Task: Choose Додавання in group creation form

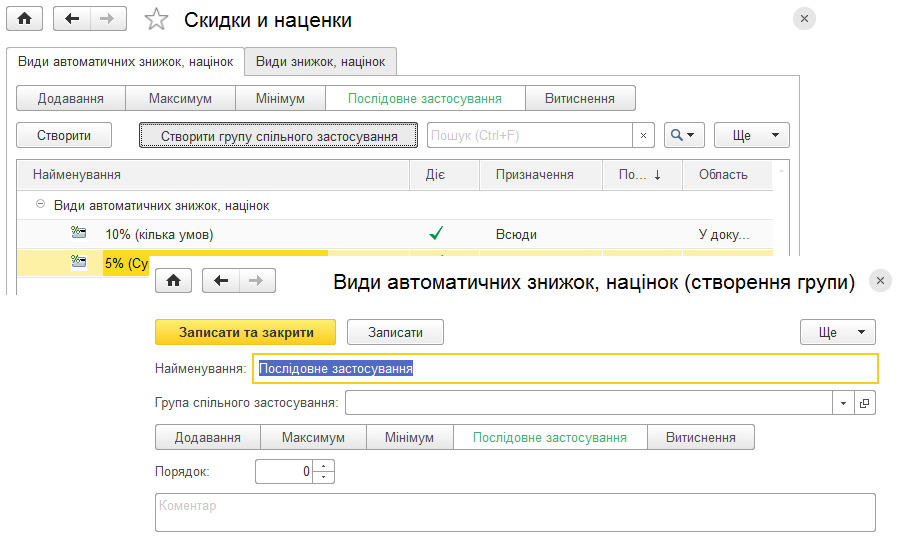Action: (x=208, y=437)
